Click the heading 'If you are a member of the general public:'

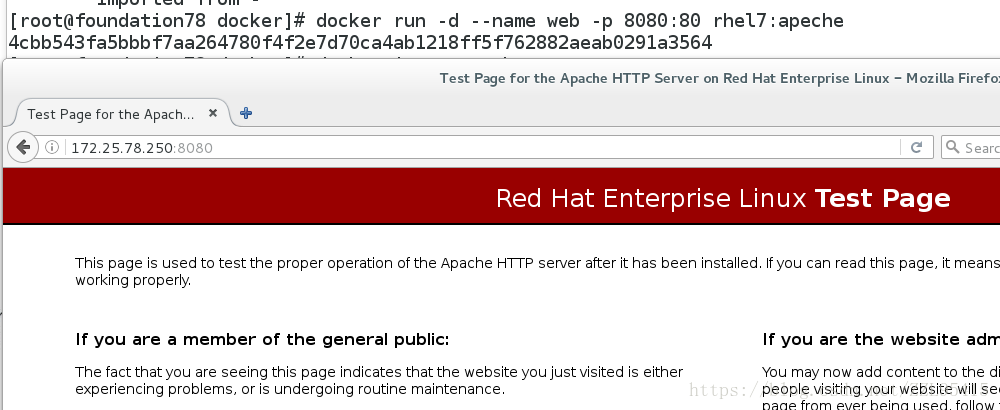click(x=262, y=340)
